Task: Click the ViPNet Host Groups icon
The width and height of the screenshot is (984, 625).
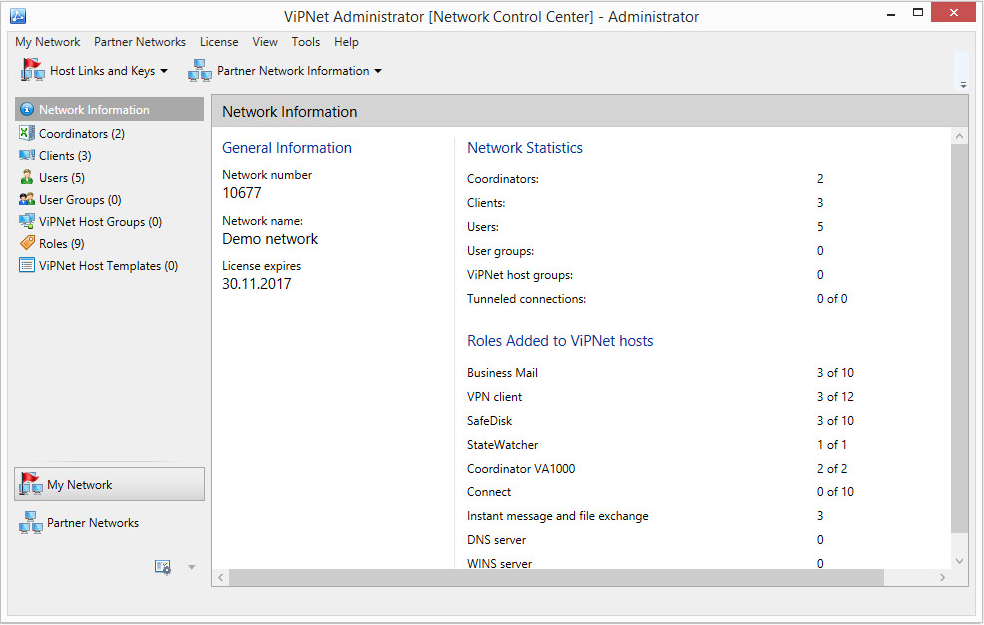Action: 27,221
